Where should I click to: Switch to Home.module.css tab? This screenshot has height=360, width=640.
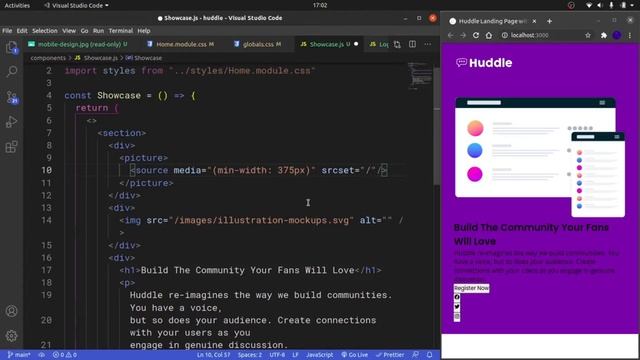181,44
